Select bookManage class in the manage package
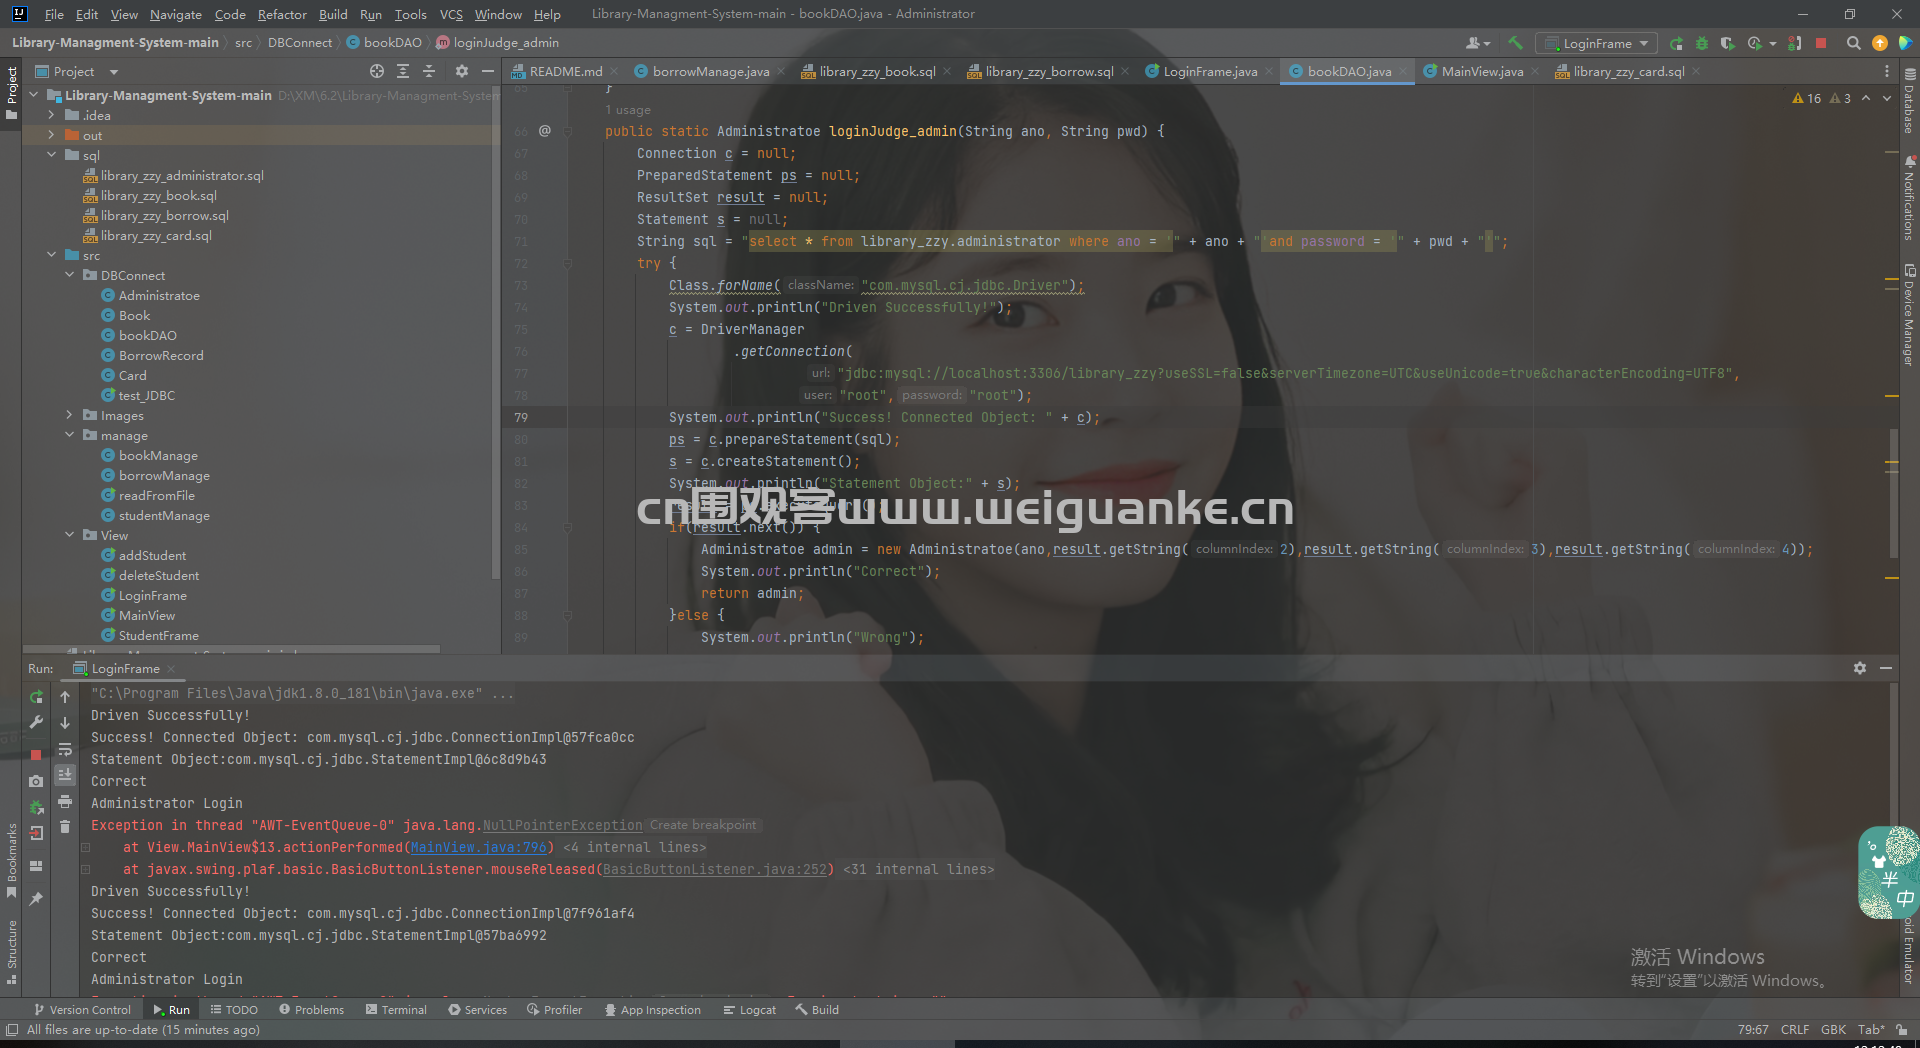Viewport: 1920px width, 1048px height. point(158,455)
